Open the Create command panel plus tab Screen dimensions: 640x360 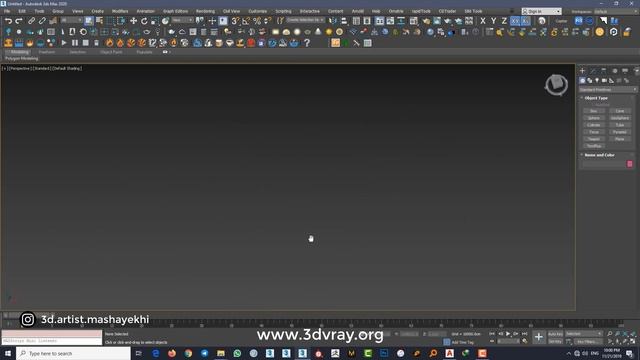click(x=582, y=71)
